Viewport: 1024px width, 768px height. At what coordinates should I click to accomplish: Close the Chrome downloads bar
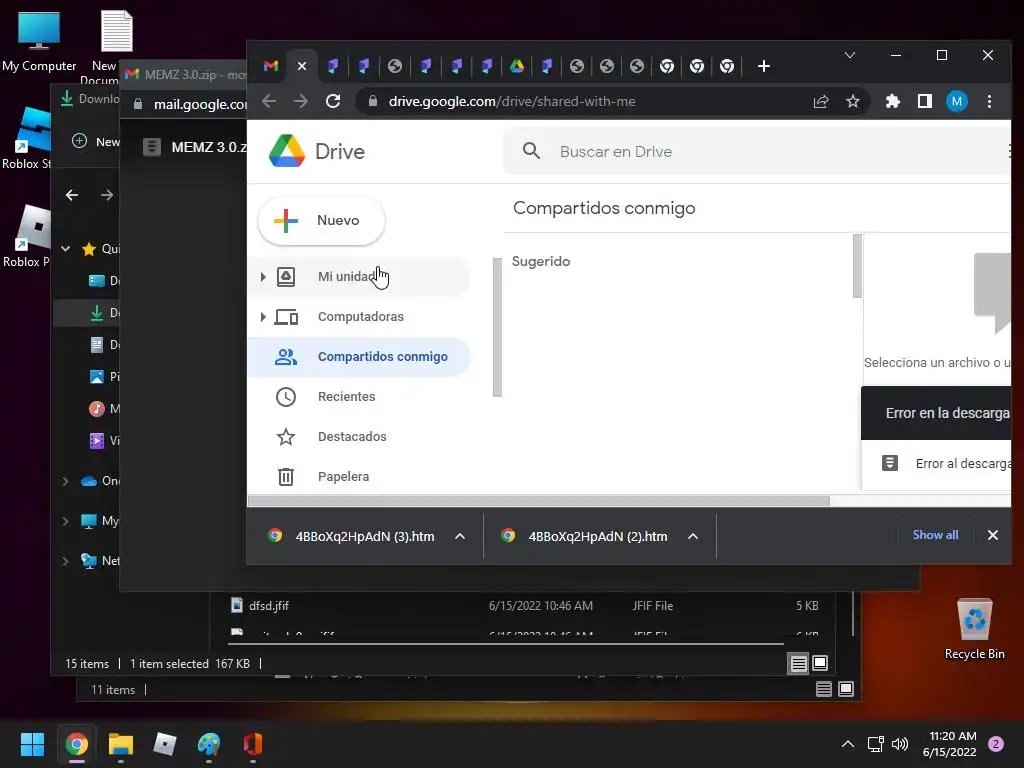click(x=993, y=535)
